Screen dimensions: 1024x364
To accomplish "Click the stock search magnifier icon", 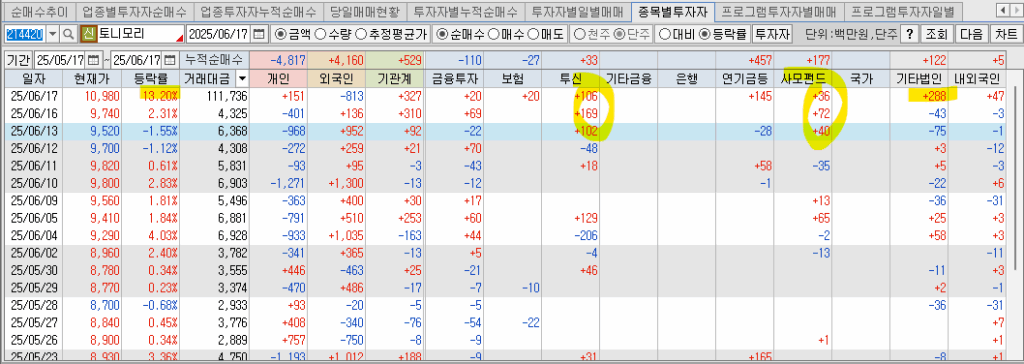I will [x=69, y=34].
